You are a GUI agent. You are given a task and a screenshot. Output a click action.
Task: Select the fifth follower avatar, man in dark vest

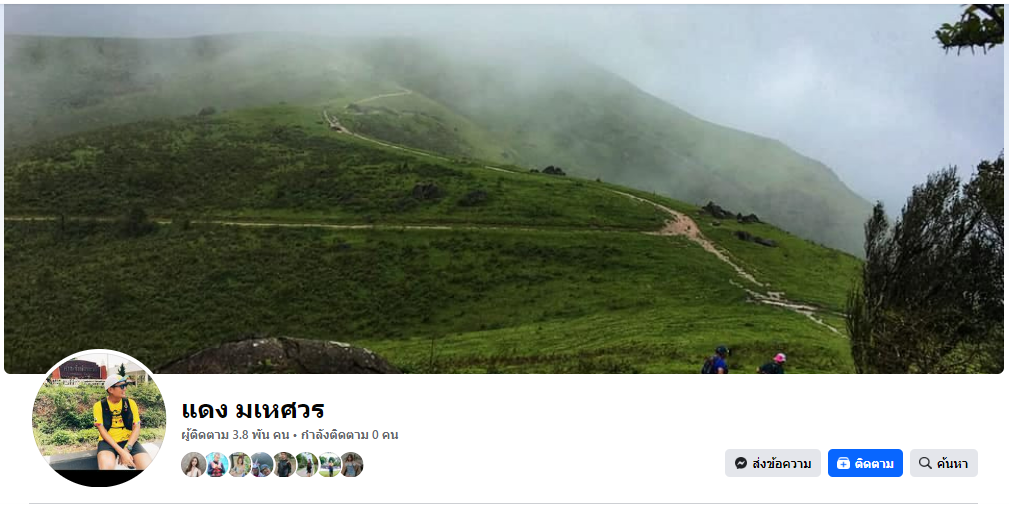pos(284,465)
